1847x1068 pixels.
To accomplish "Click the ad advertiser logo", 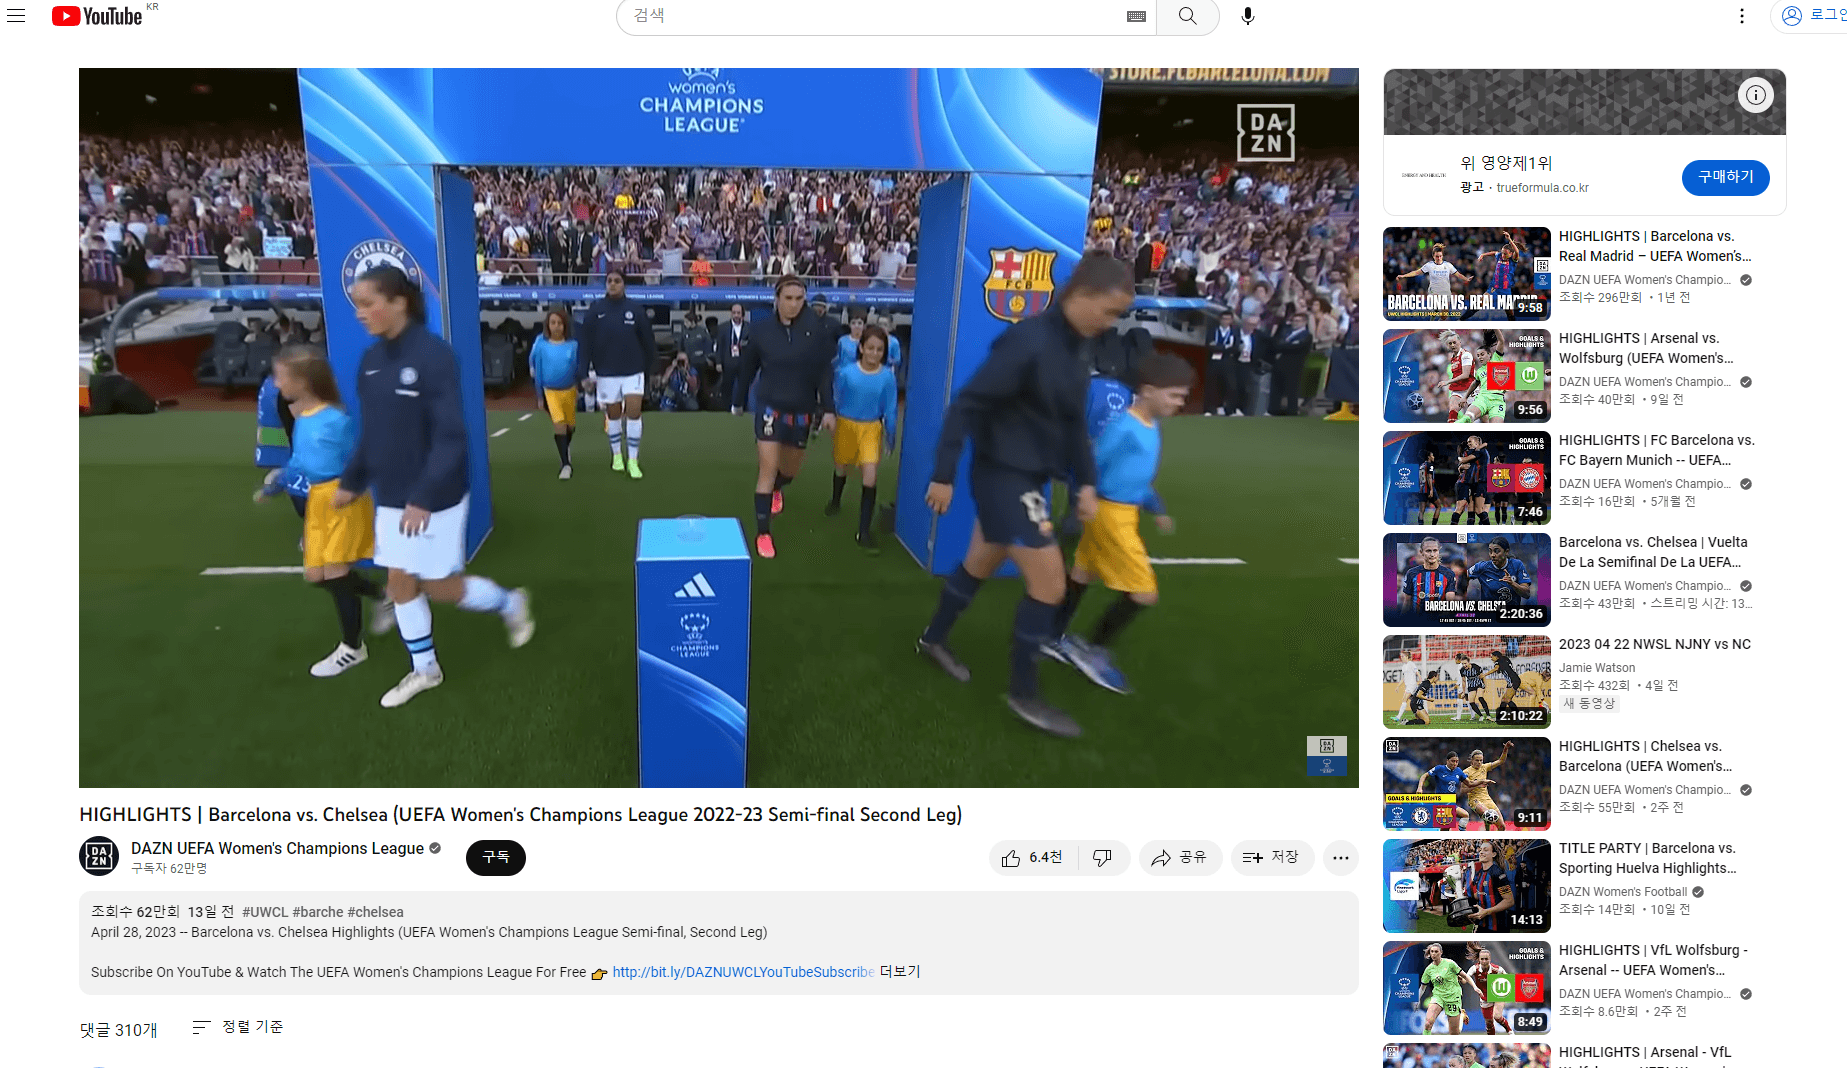I will pos(1423,175).
